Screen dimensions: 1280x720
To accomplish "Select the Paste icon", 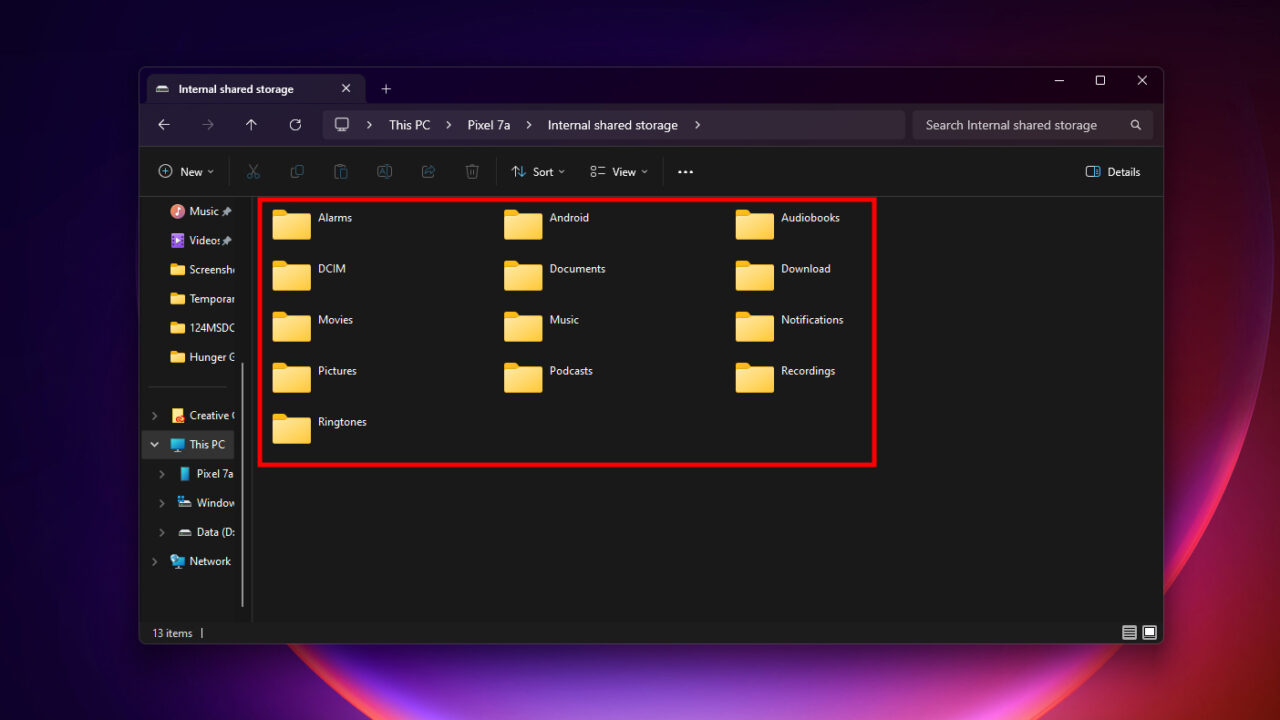I will pos(341,171).
